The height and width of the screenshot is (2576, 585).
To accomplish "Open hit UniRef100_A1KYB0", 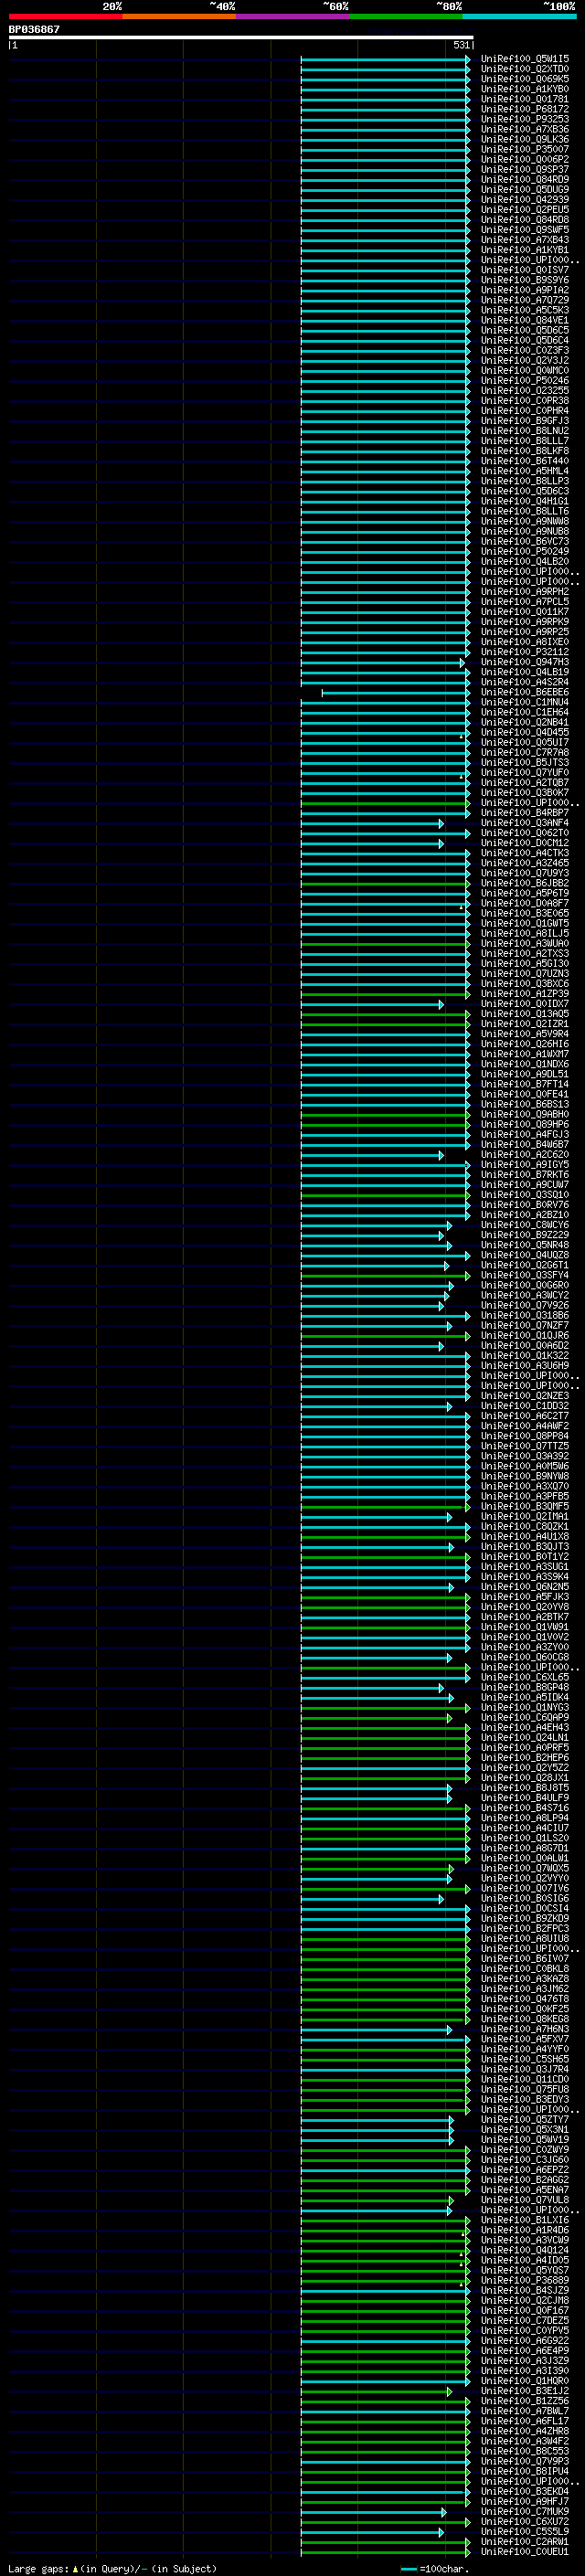I will click(x=525, y=89).
